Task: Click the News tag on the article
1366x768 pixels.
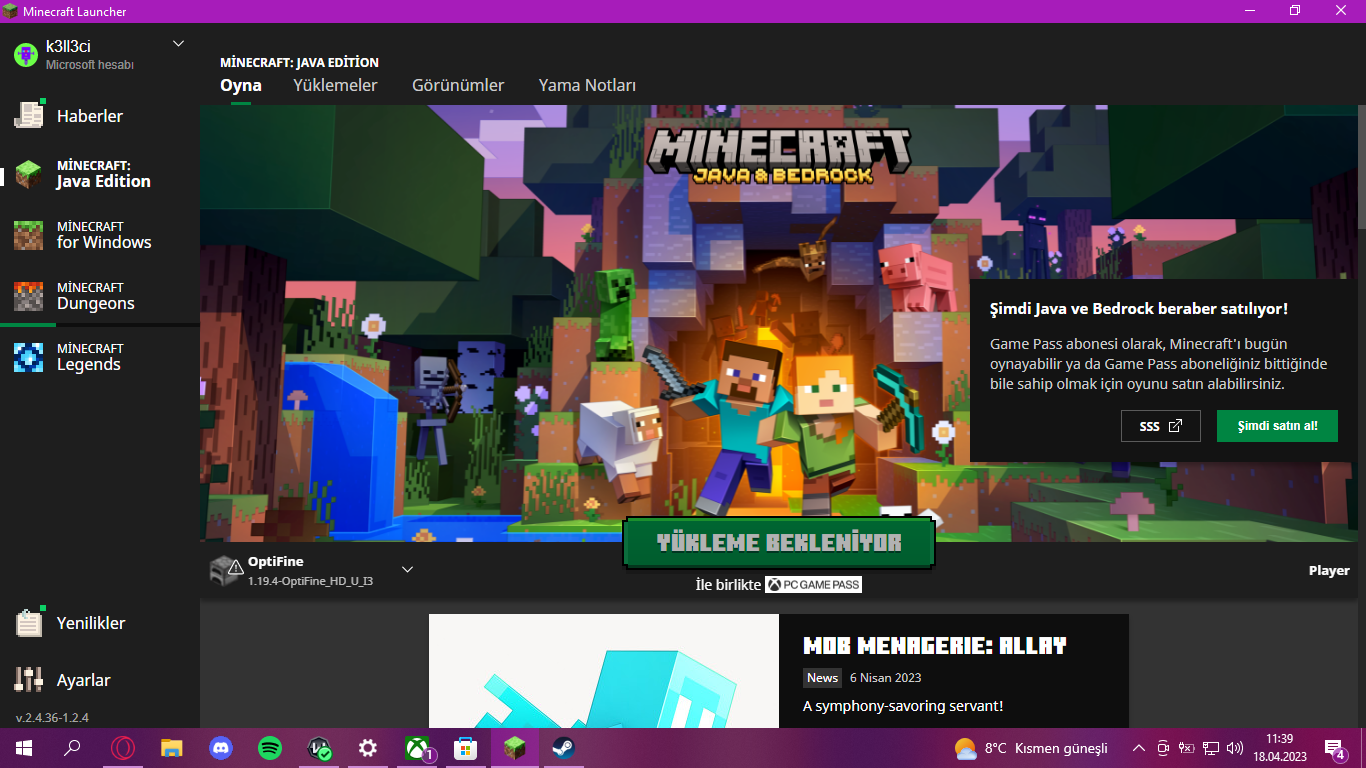Action: (822, 678)
